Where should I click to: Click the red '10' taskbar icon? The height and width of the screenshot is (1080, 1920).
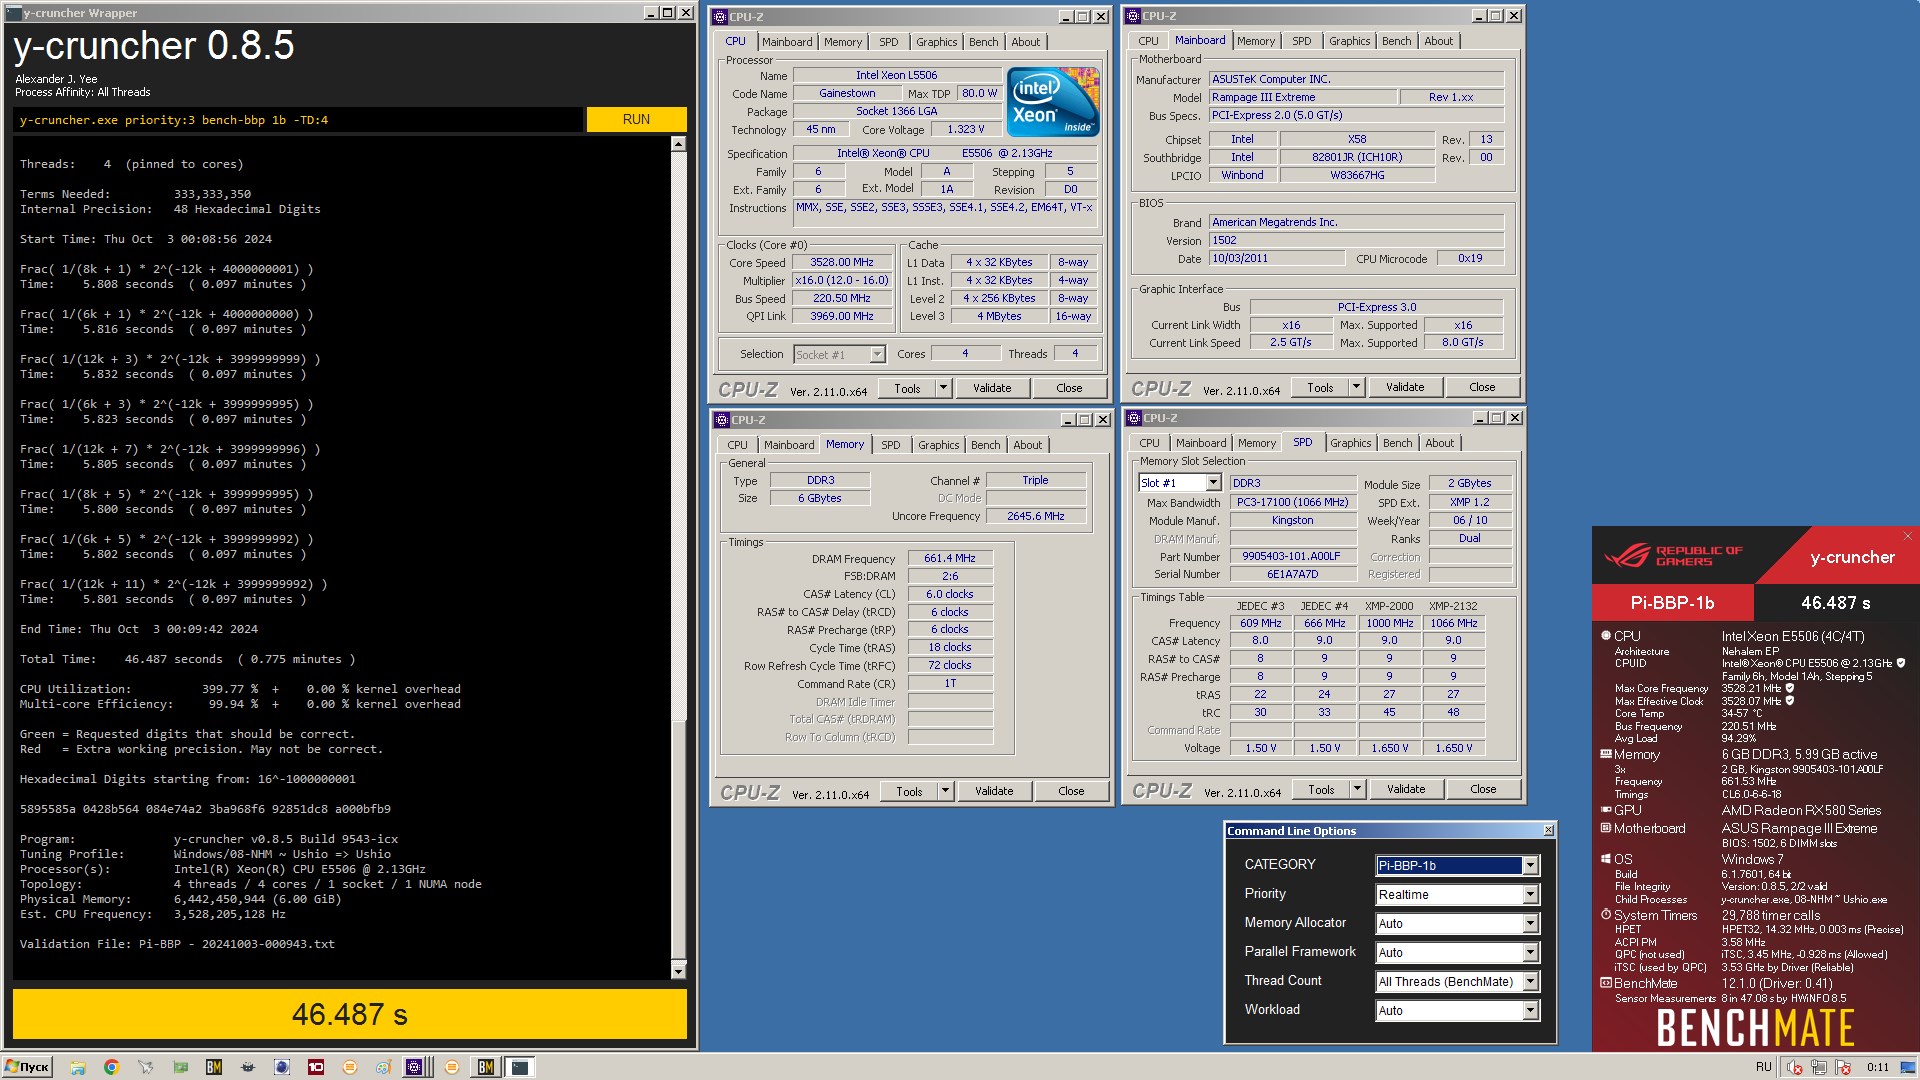pyautogui.click(x=316, y=1067)
